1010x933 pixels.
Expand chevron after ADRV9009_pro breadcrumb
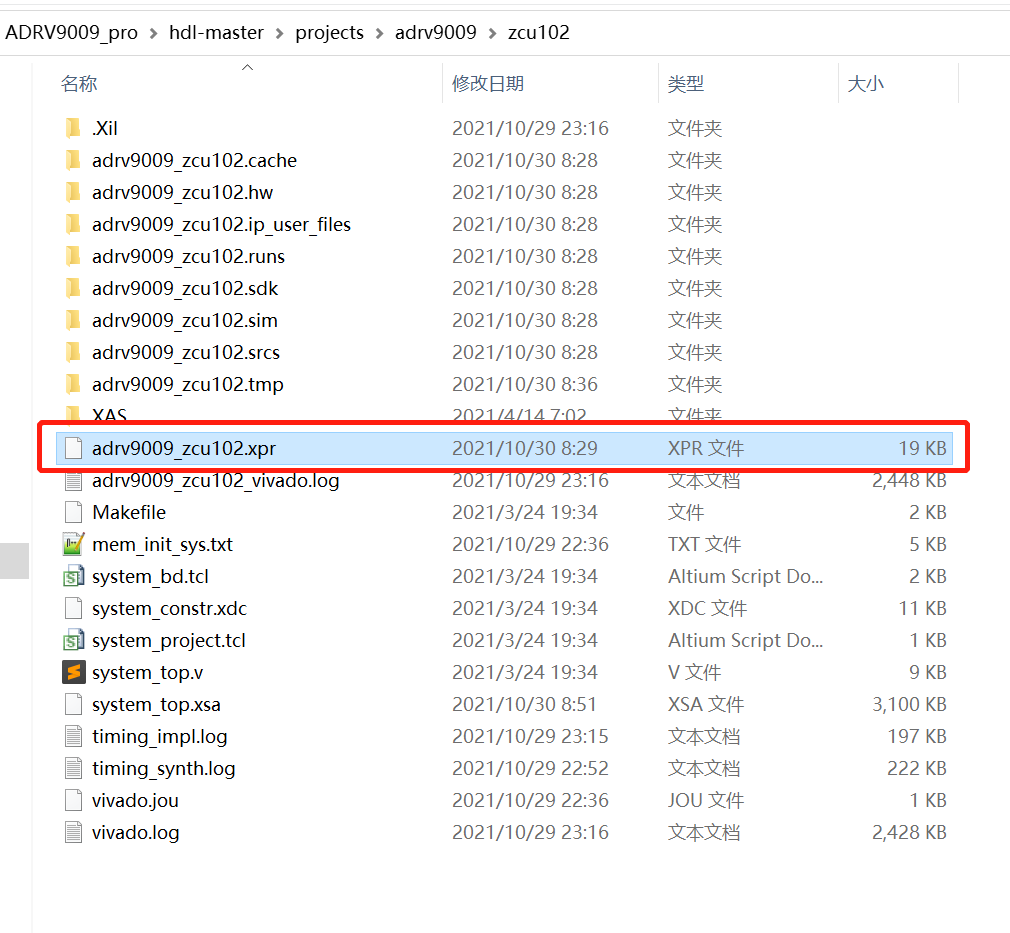click(153, 33)
